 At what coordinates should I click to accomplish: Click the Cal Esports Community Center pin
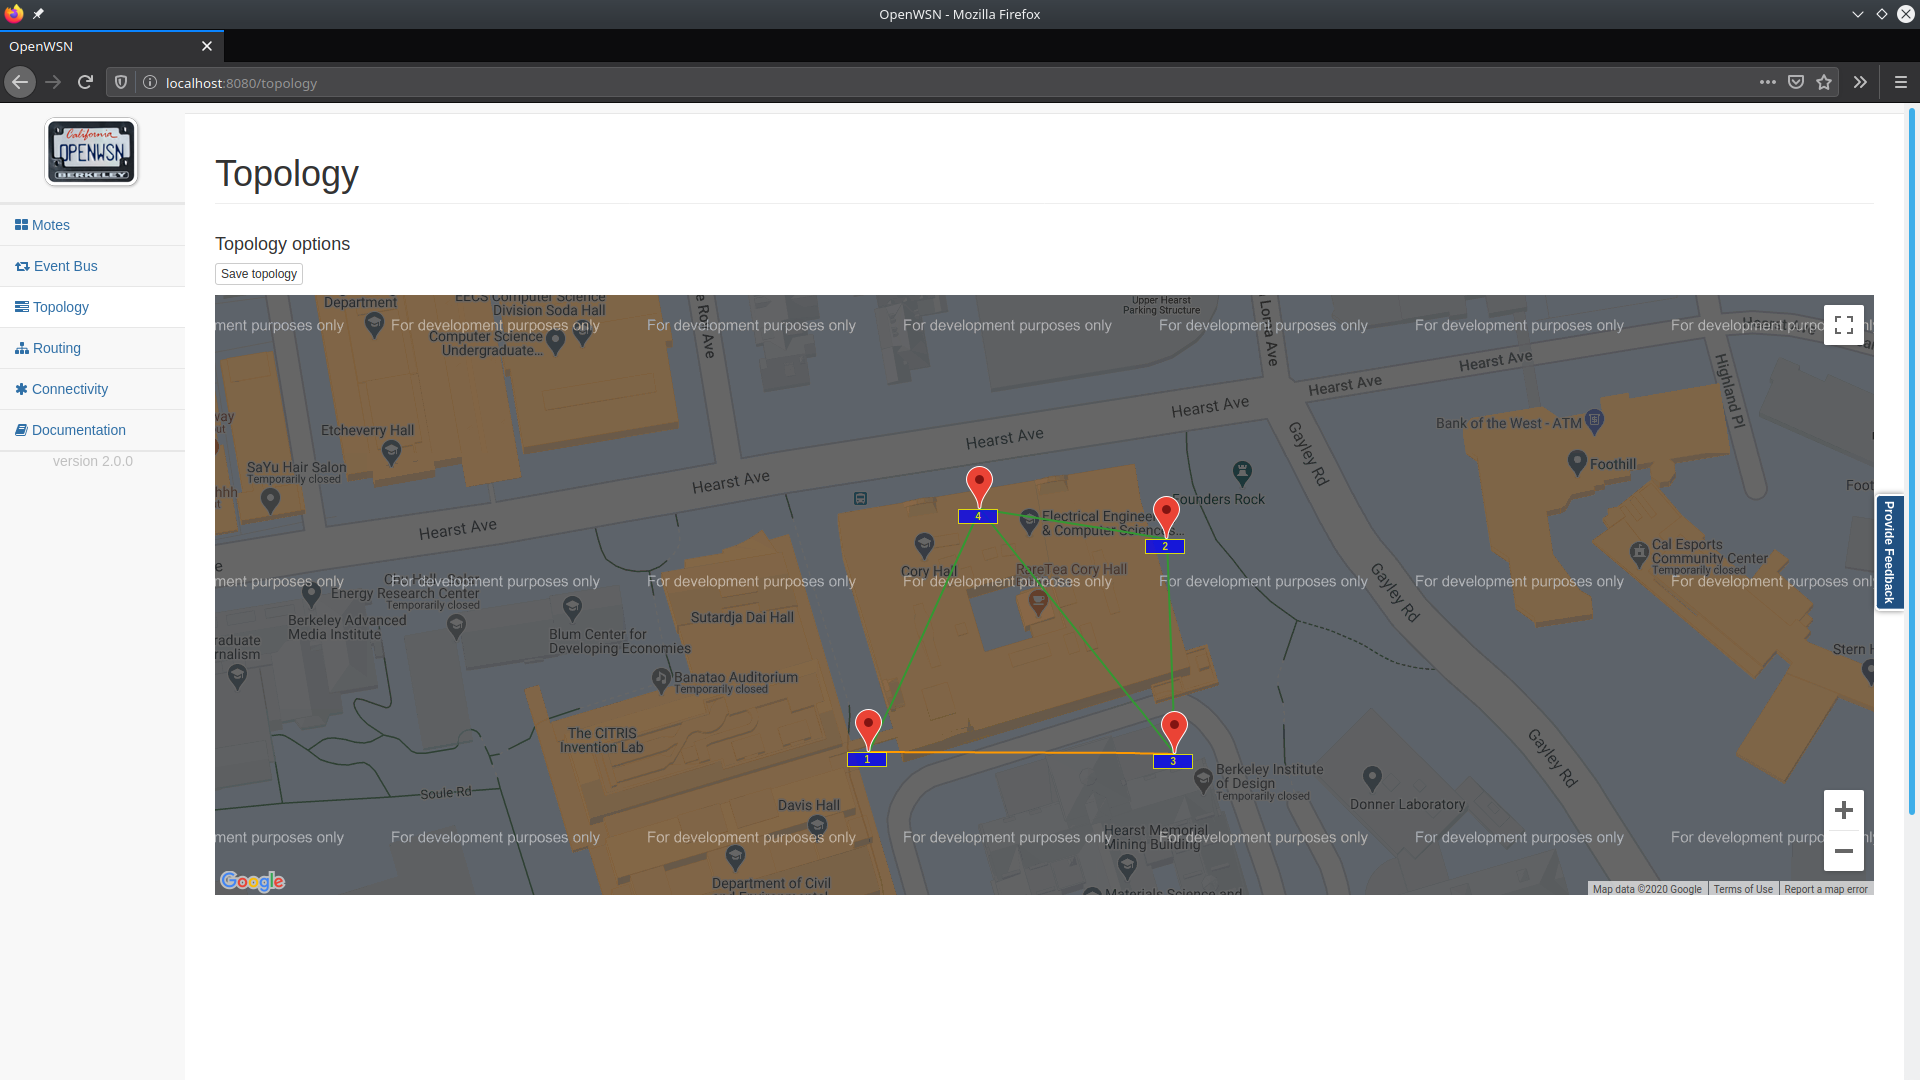point(1639,553)
